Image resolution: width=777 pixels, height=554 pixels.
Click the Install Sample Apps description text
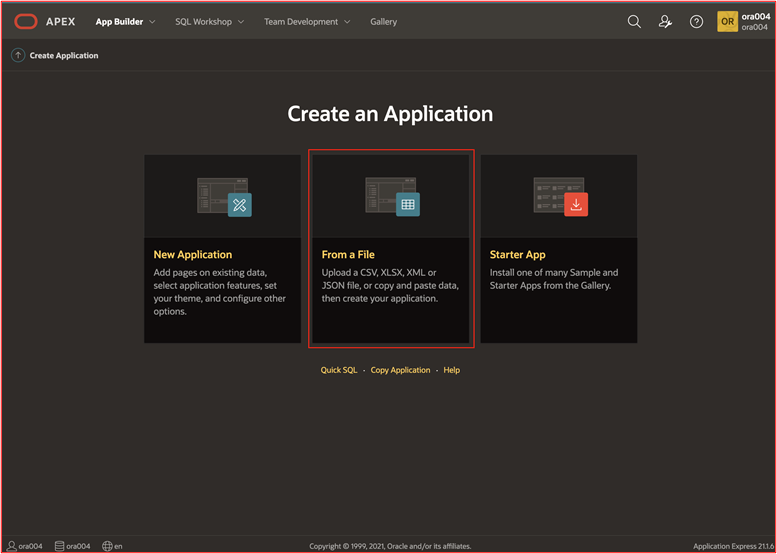(554, 279)
